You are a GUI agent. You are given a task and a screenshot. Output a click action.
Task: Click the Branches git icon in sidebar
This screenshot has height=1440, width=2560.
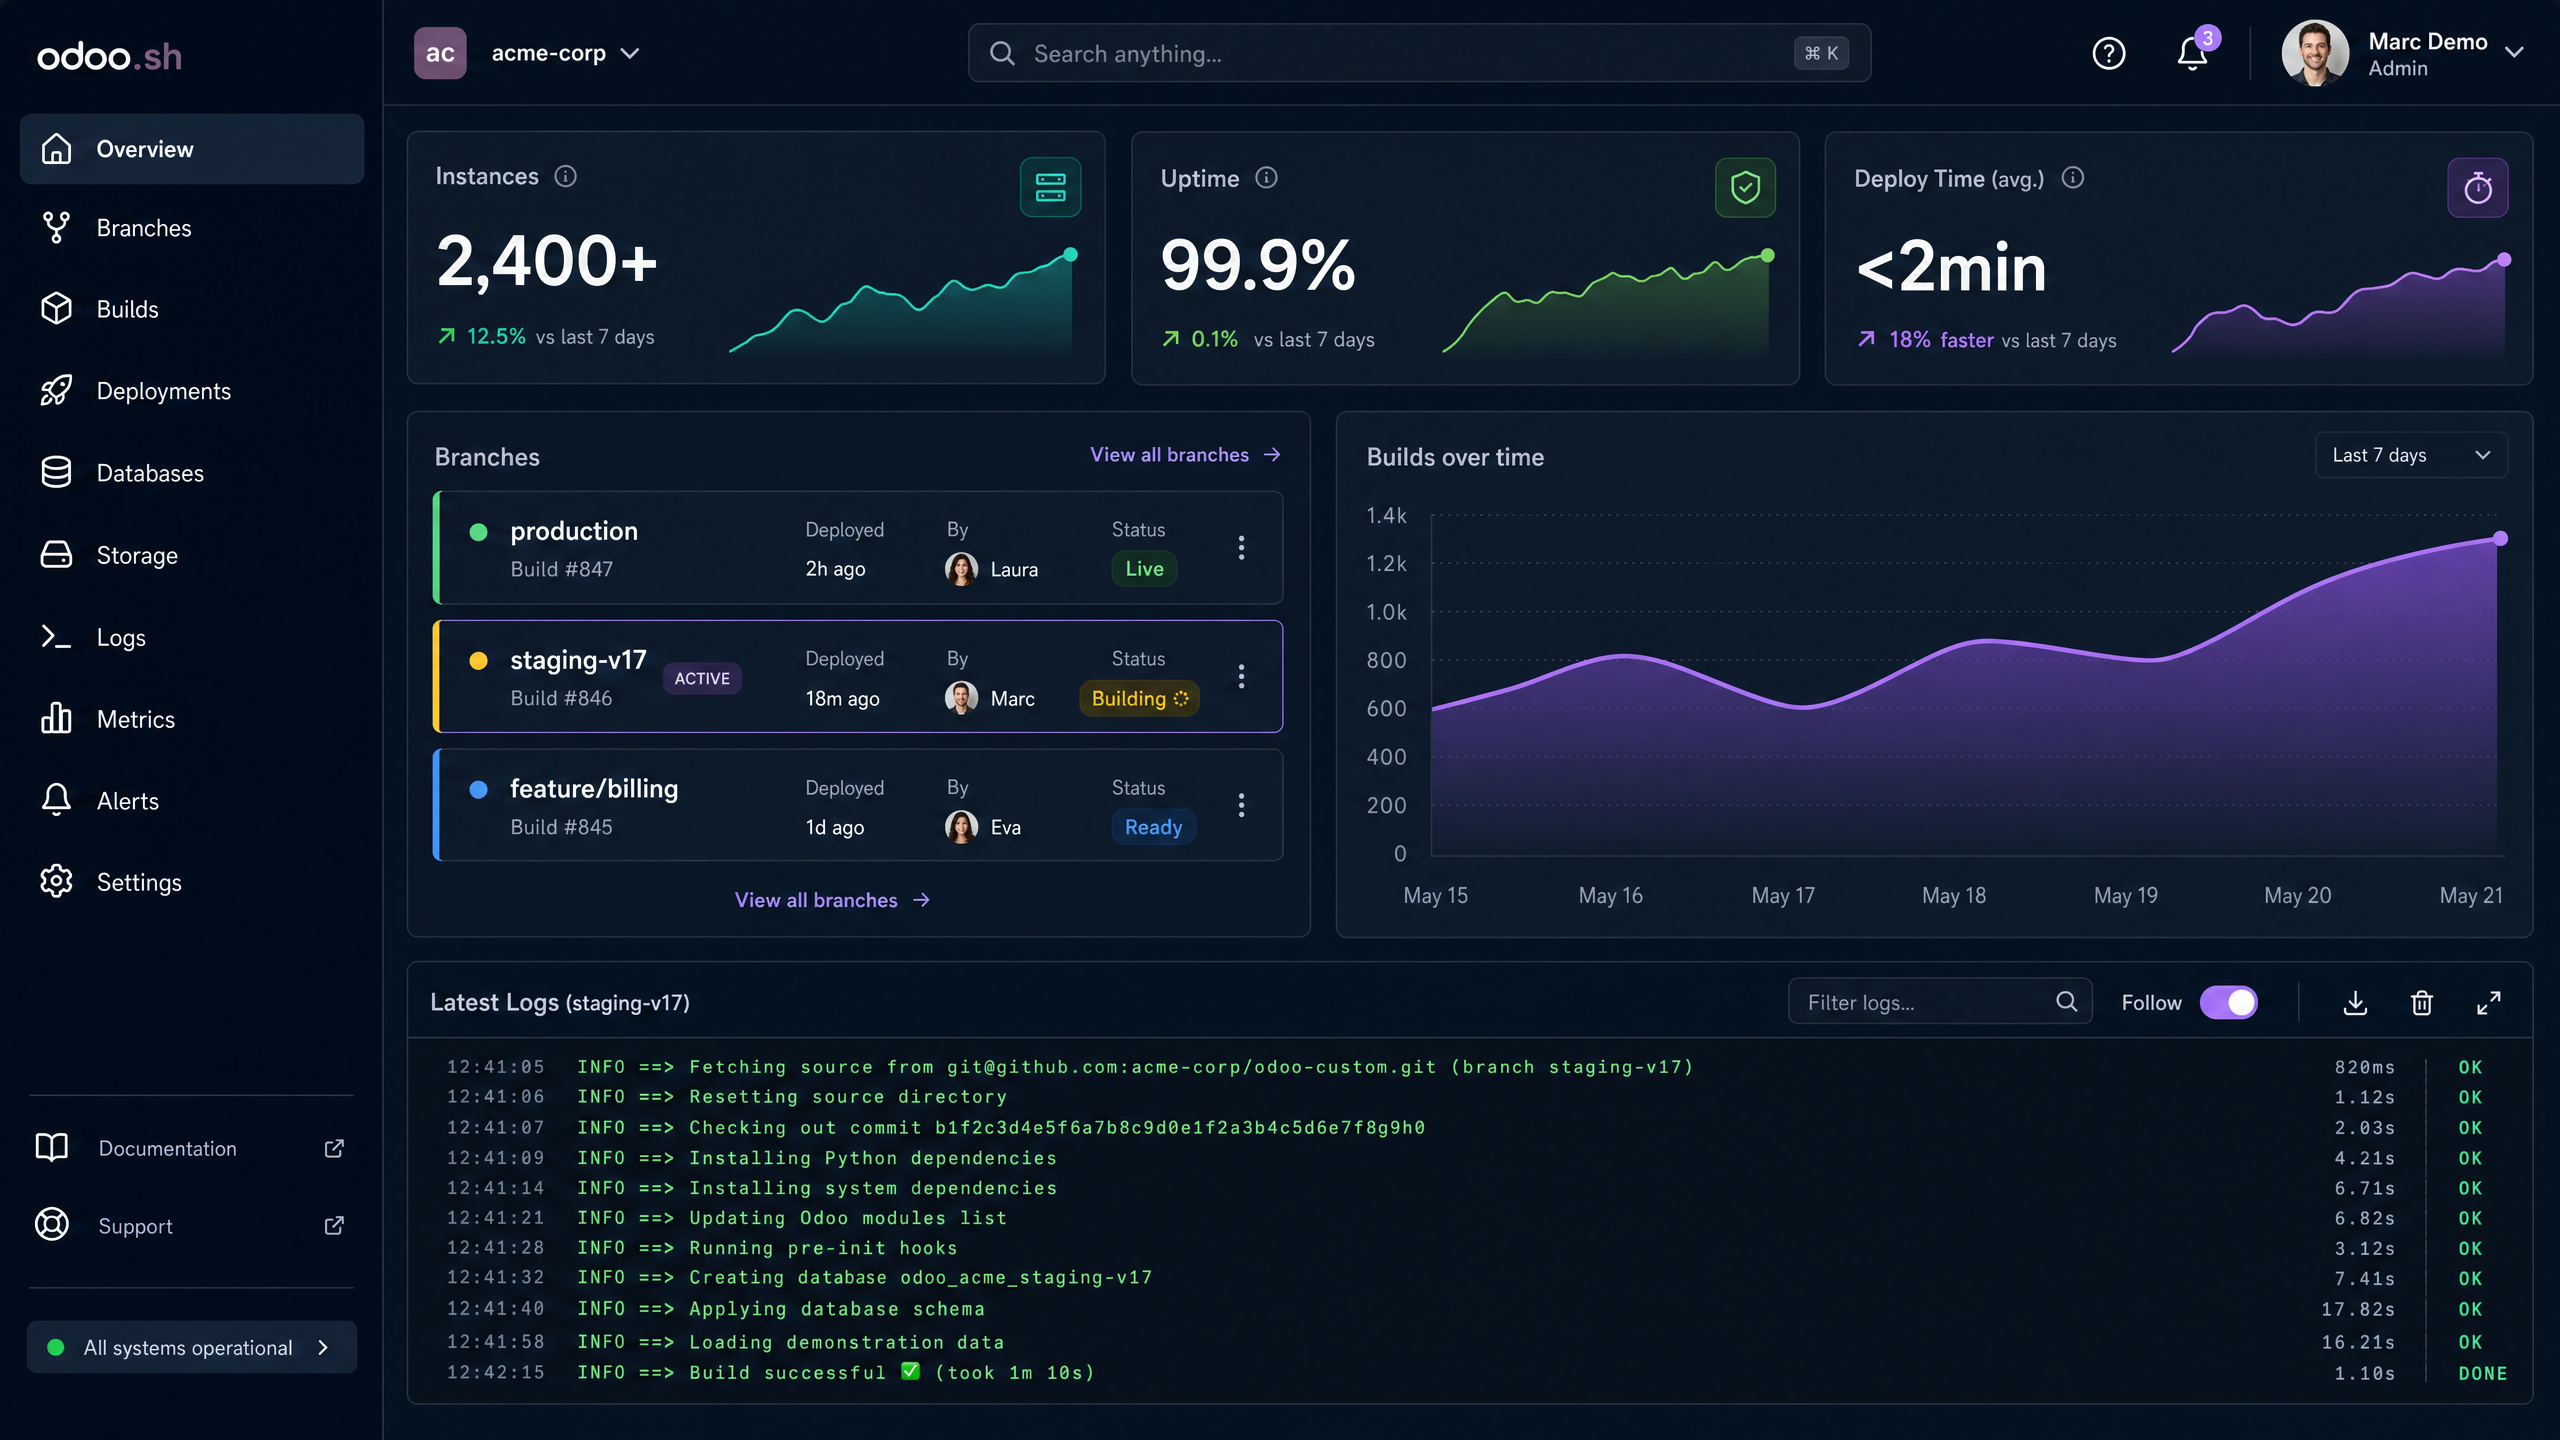[x=56, y=228]
